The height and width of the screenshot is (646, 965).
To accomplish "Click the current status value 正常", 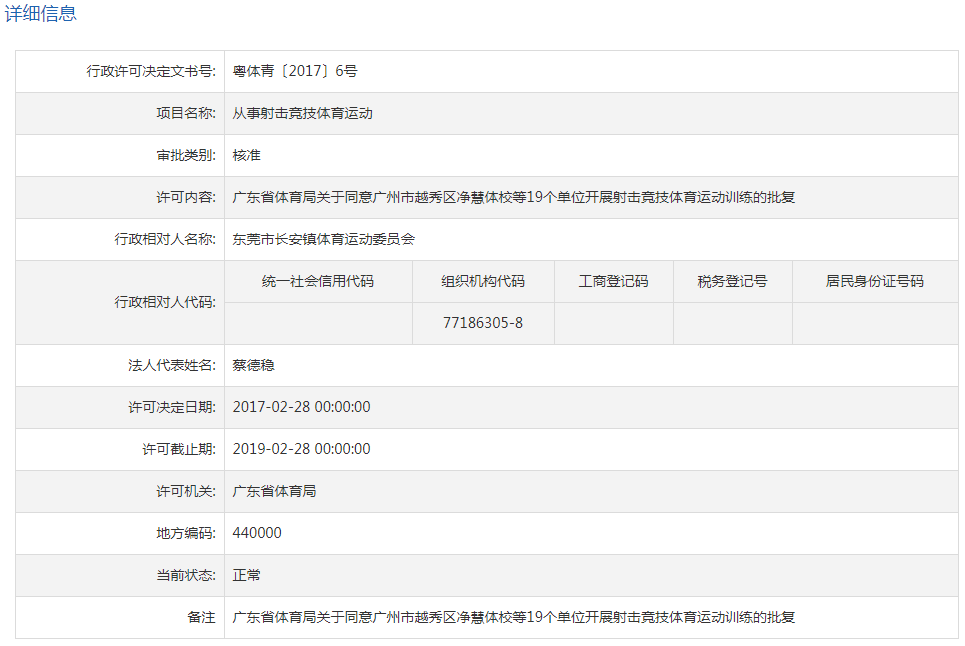I will (246, 576).
